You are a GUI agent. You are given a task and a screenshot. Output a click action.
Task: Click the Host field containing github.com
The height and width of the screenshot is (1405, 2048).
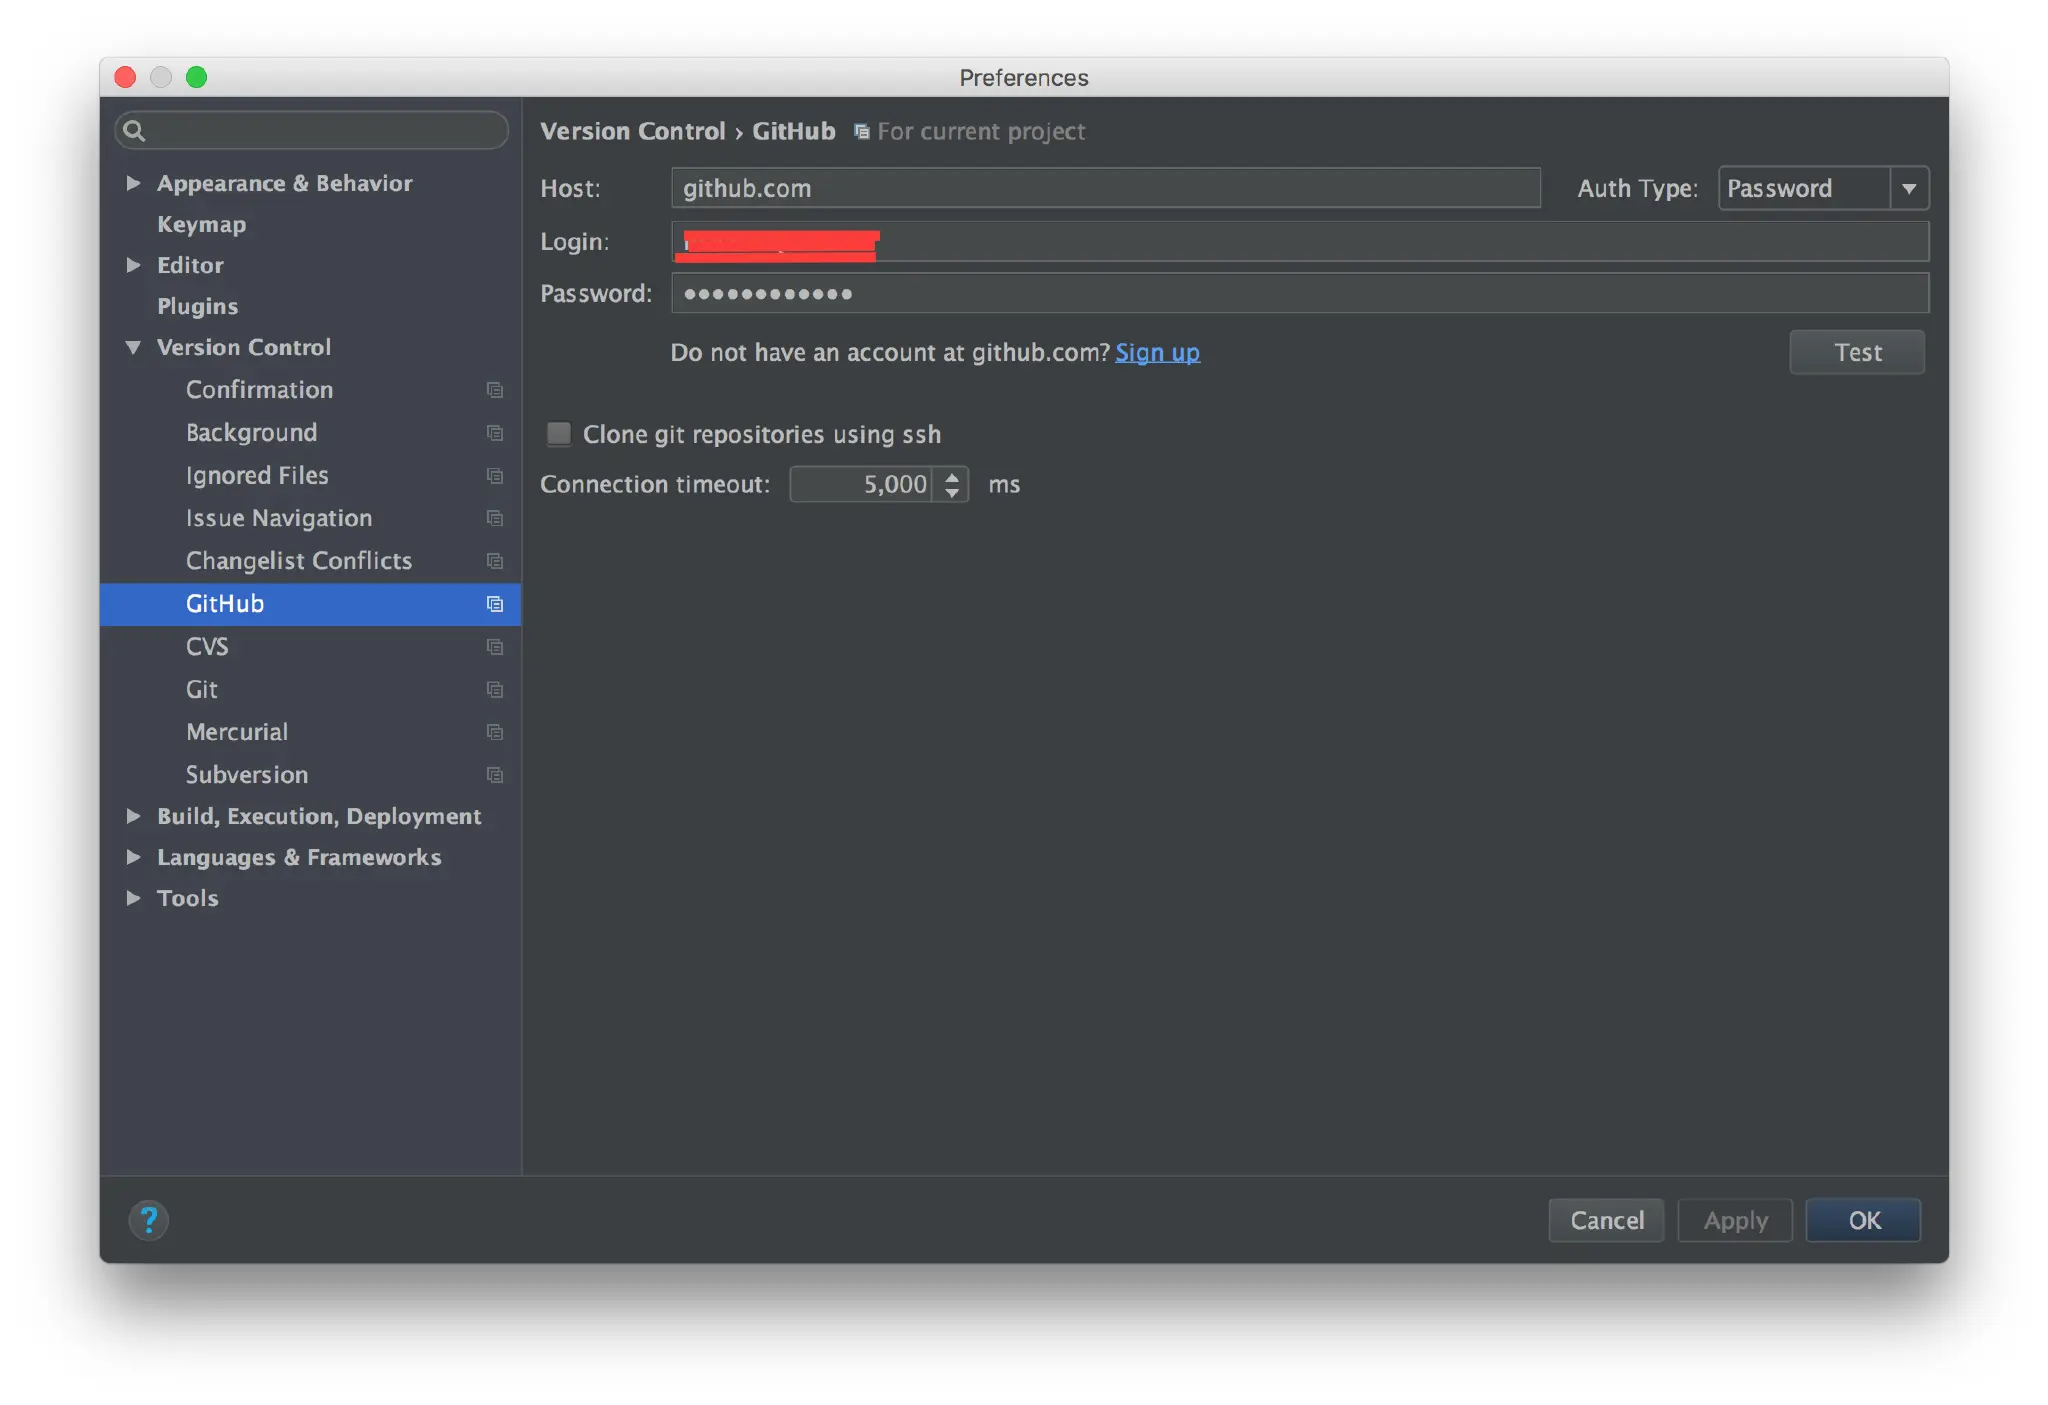[1106, 188]
